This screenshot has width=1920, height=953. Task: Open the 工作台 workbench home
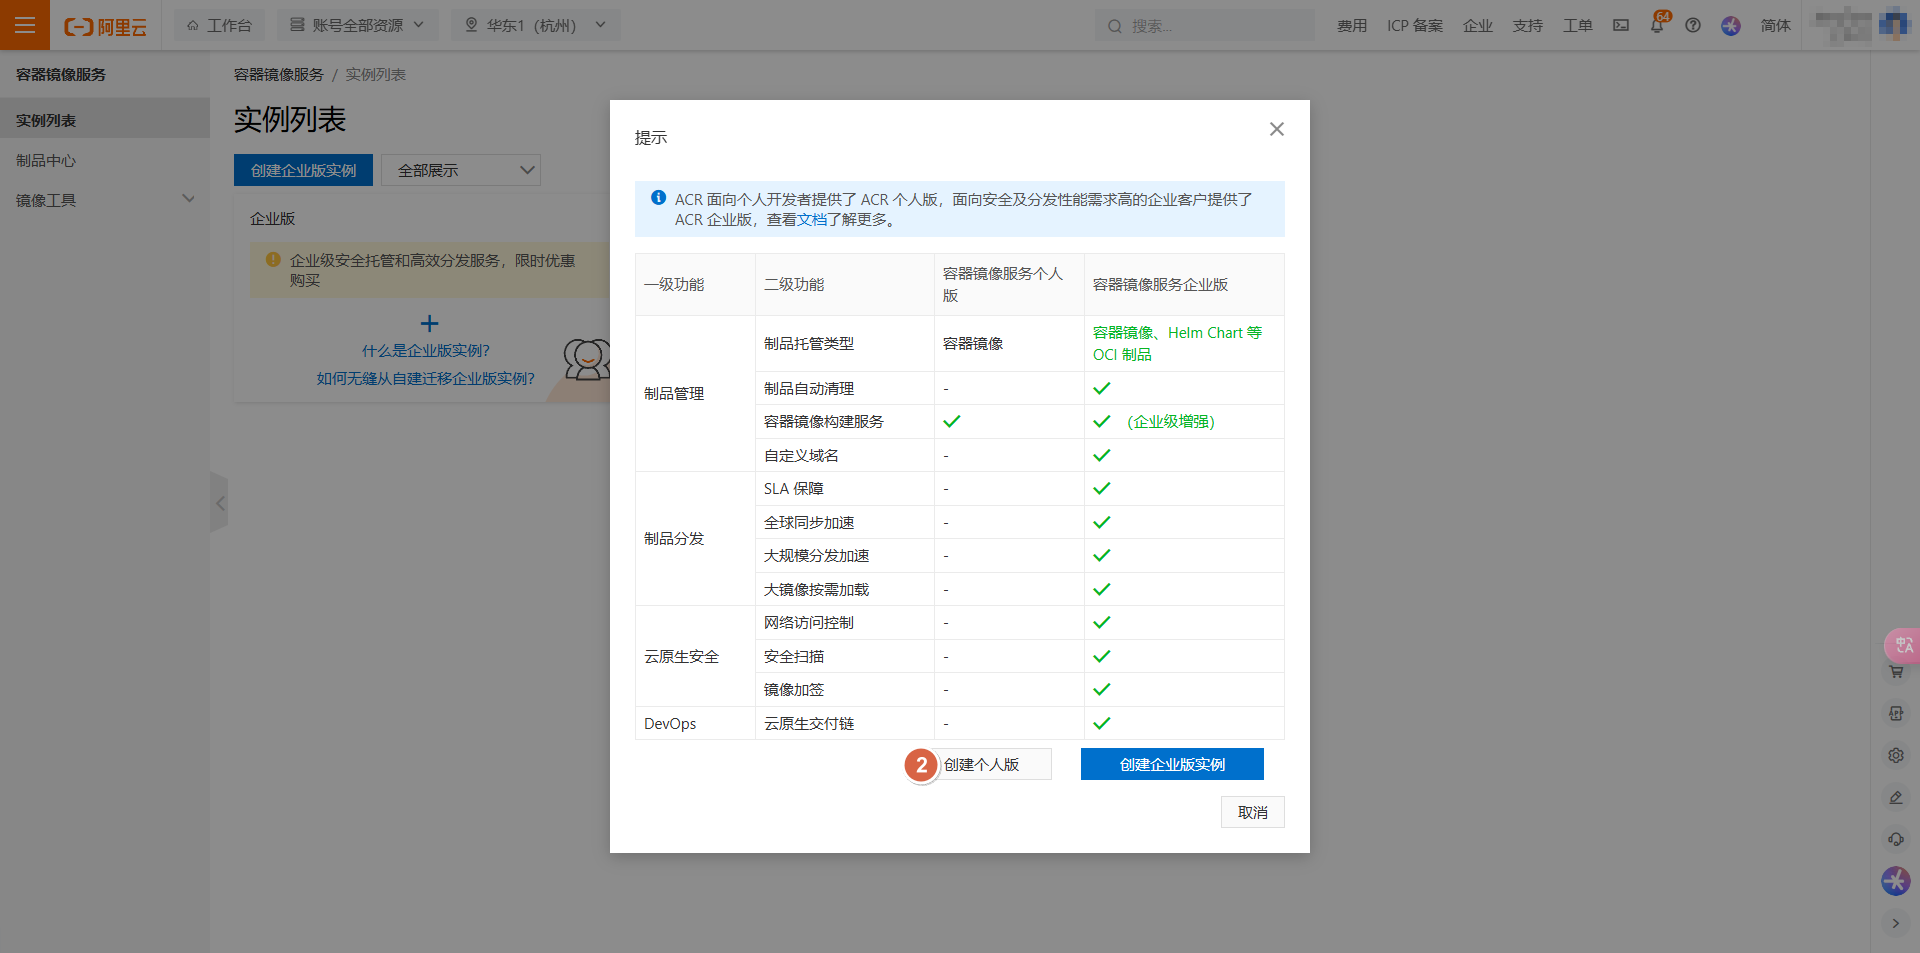(x=219, y=25)
